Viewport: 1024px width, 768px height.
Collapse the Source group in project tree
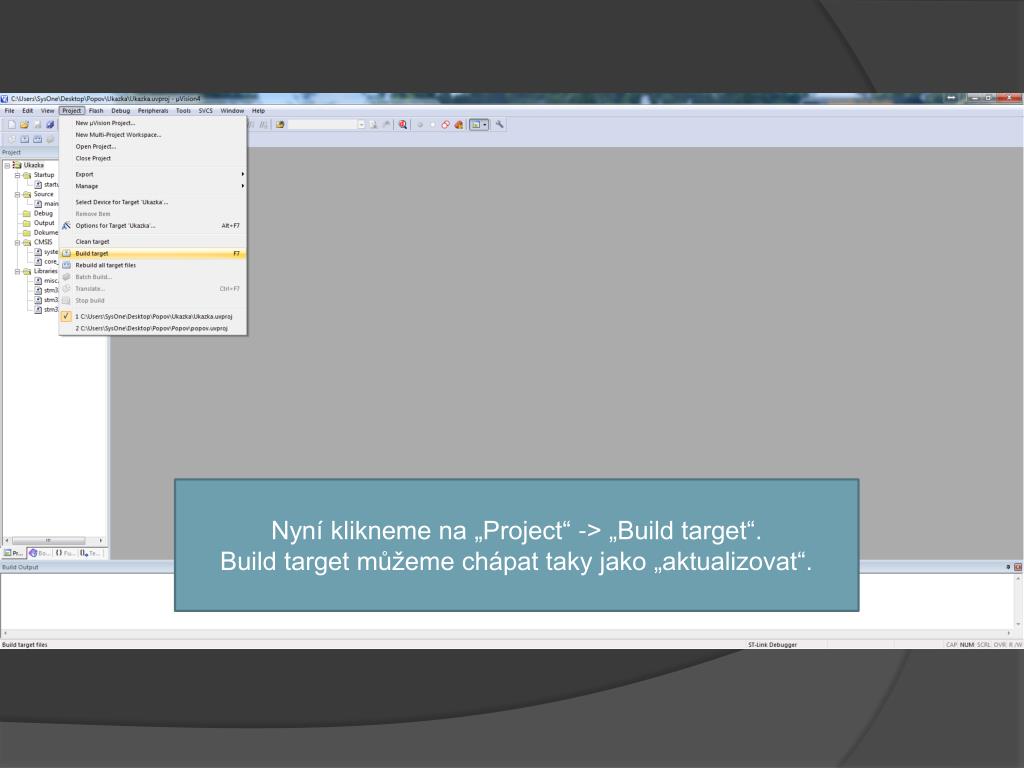click(18, 194)
